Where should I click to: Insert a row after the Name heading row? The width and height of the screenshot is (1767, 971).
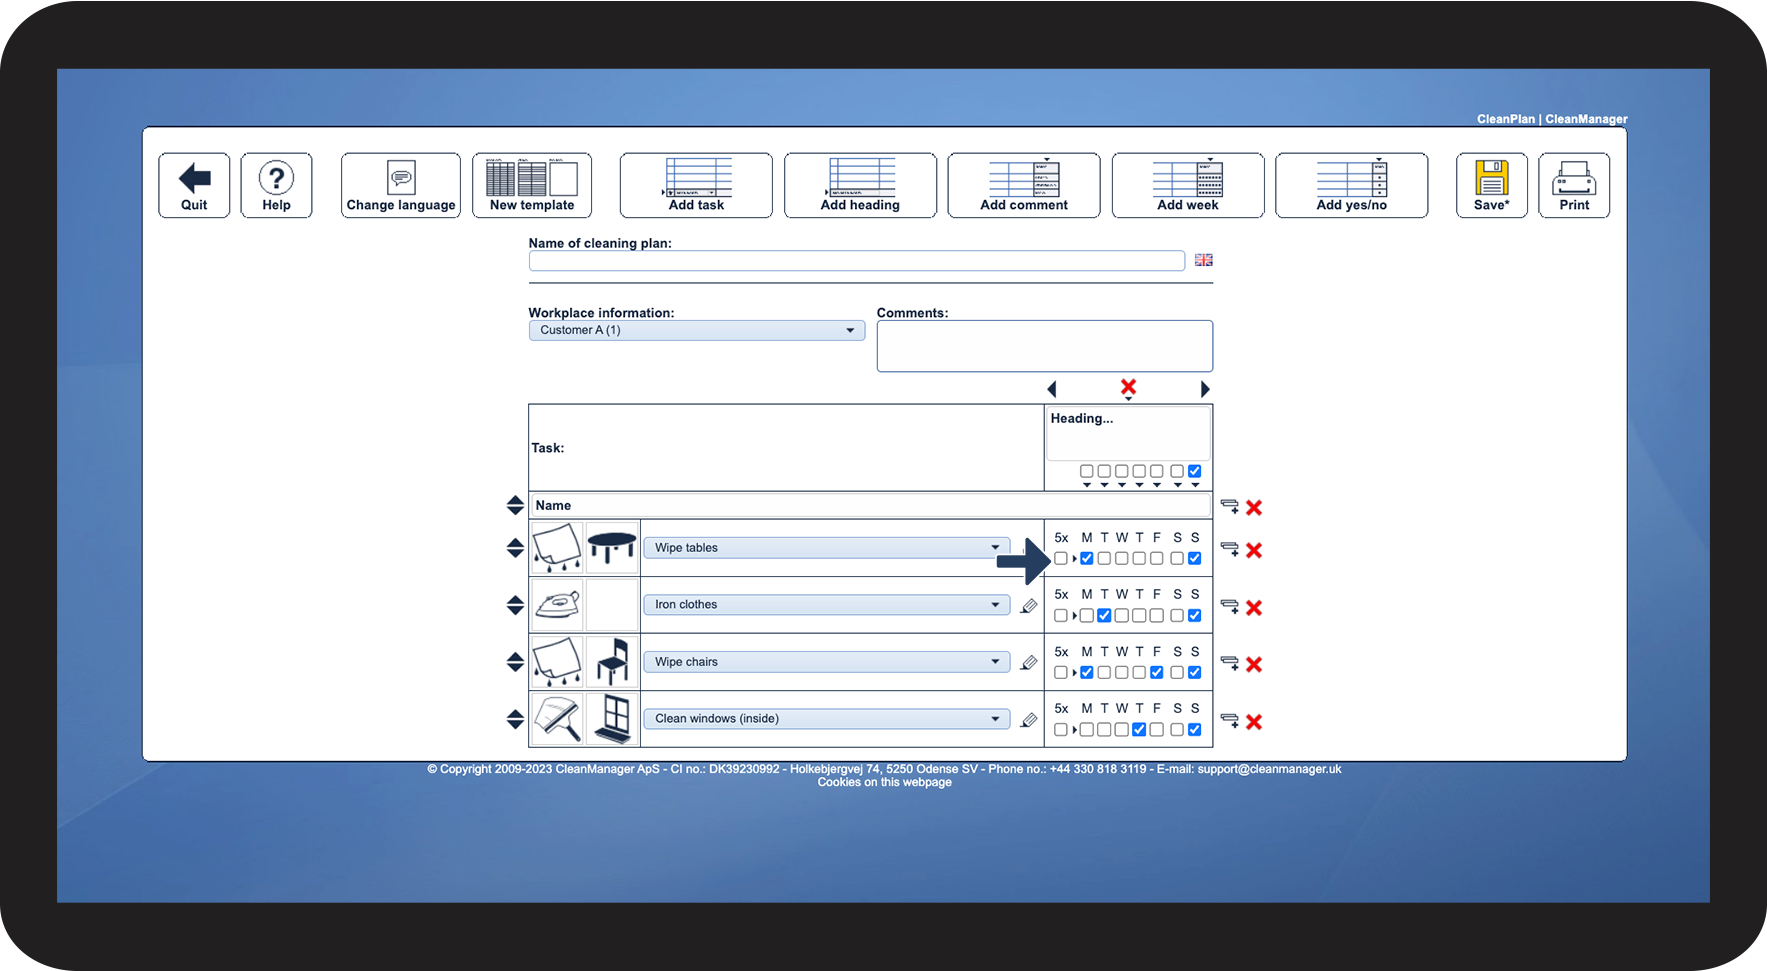coord(1230,507)
